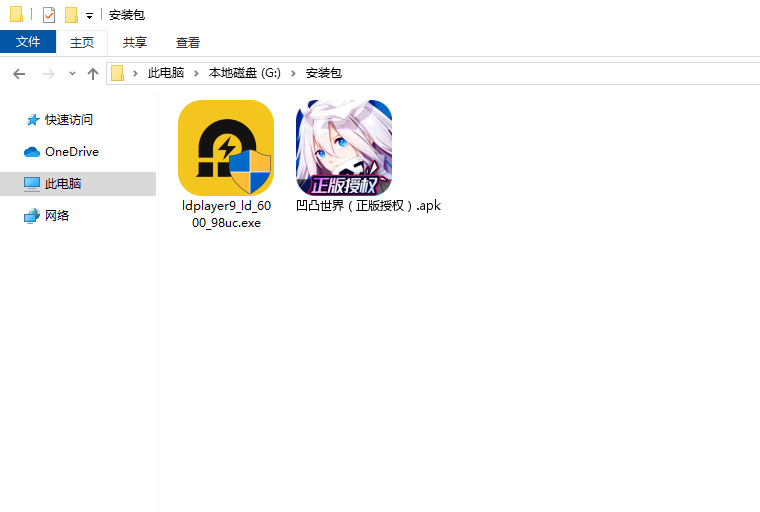Click the folder icon in address bar
This screenshot has height=512, width=760.
point(118,73)
